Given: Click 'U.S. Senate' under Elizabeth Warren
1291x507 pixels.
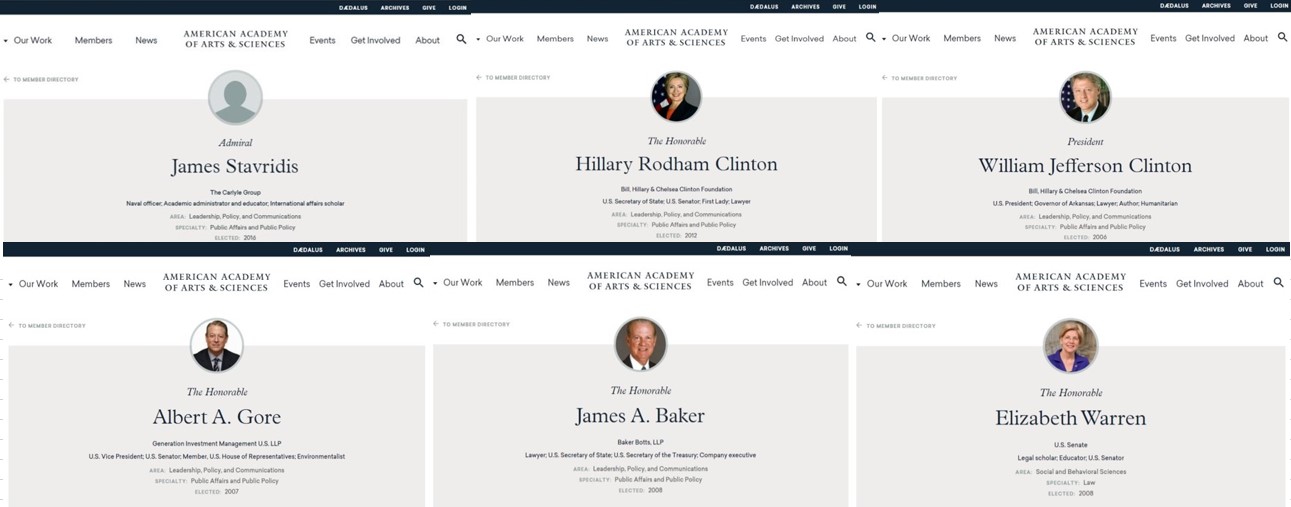Looking at the screenshot, I should (x=1071, y=445).
